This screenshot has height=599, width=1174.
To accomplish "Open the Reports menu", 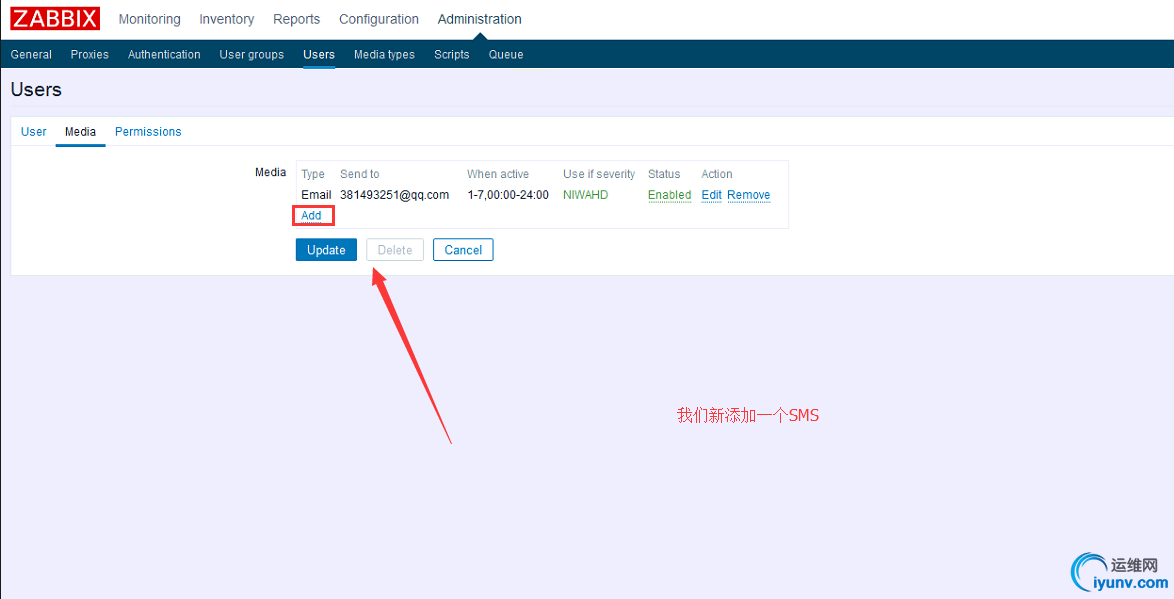I will [296, 19].
